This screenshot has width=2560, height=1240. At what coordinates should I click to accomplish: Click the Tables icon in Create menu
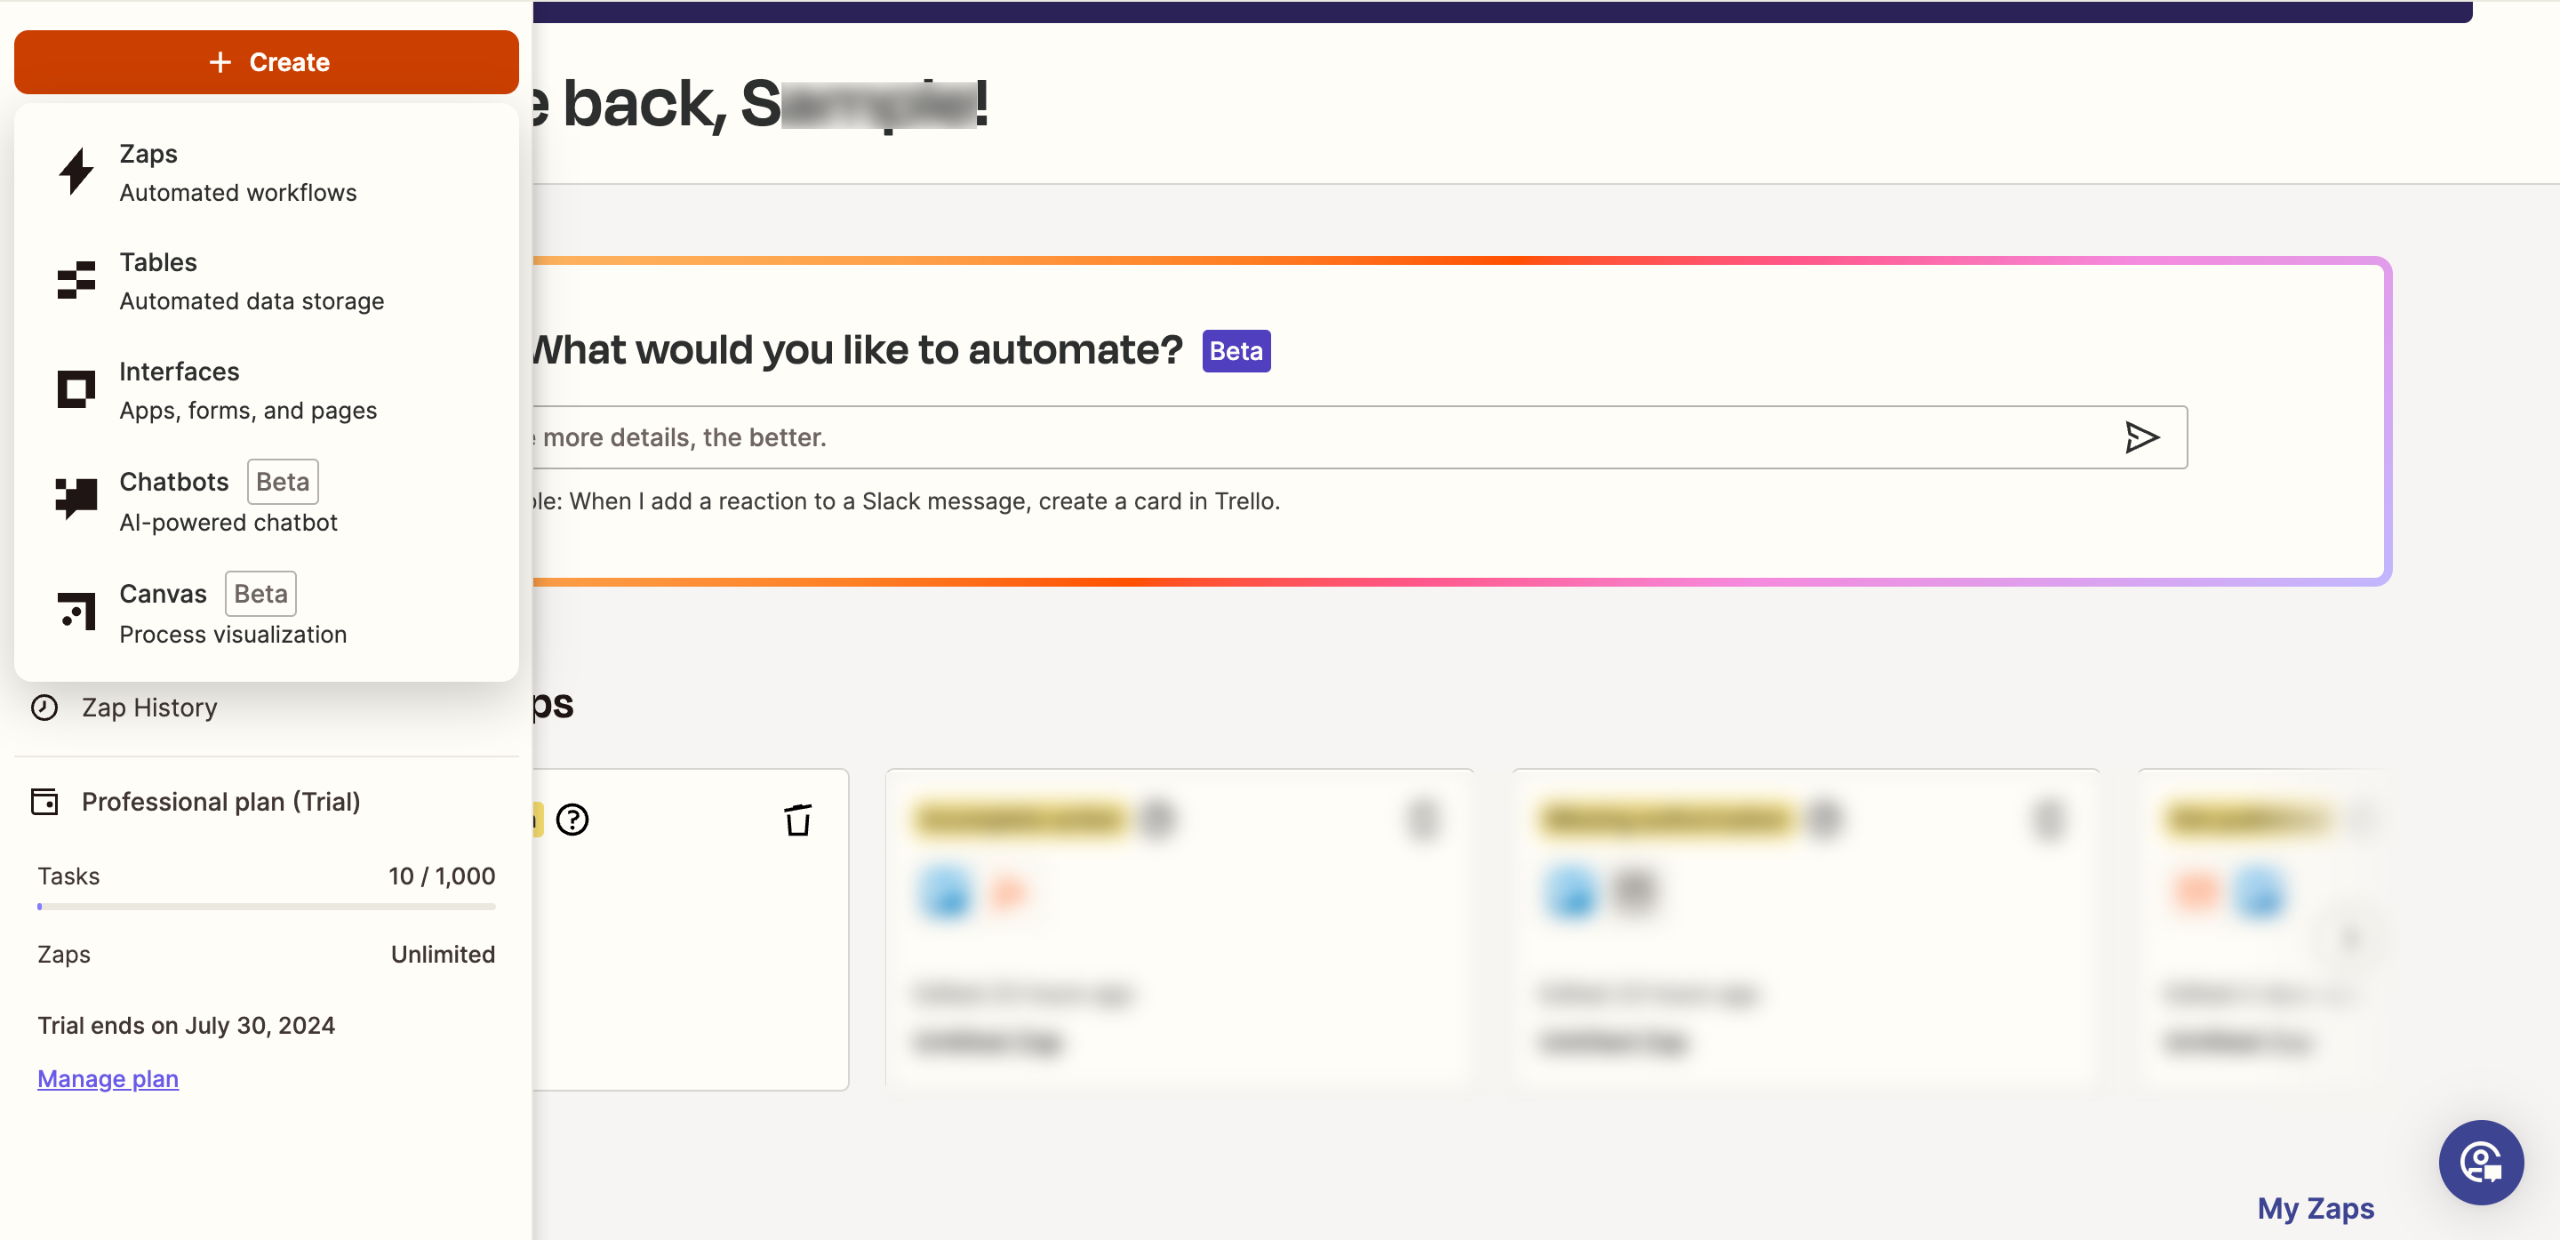[x=76, y=281]
